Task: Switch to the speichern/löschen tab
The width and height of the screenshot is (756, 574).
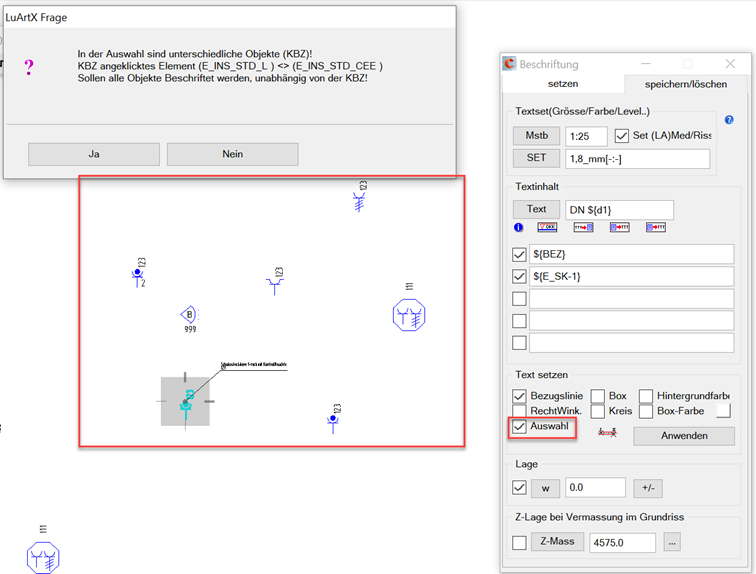Action: pyautogui.click(x=686, y=84)
